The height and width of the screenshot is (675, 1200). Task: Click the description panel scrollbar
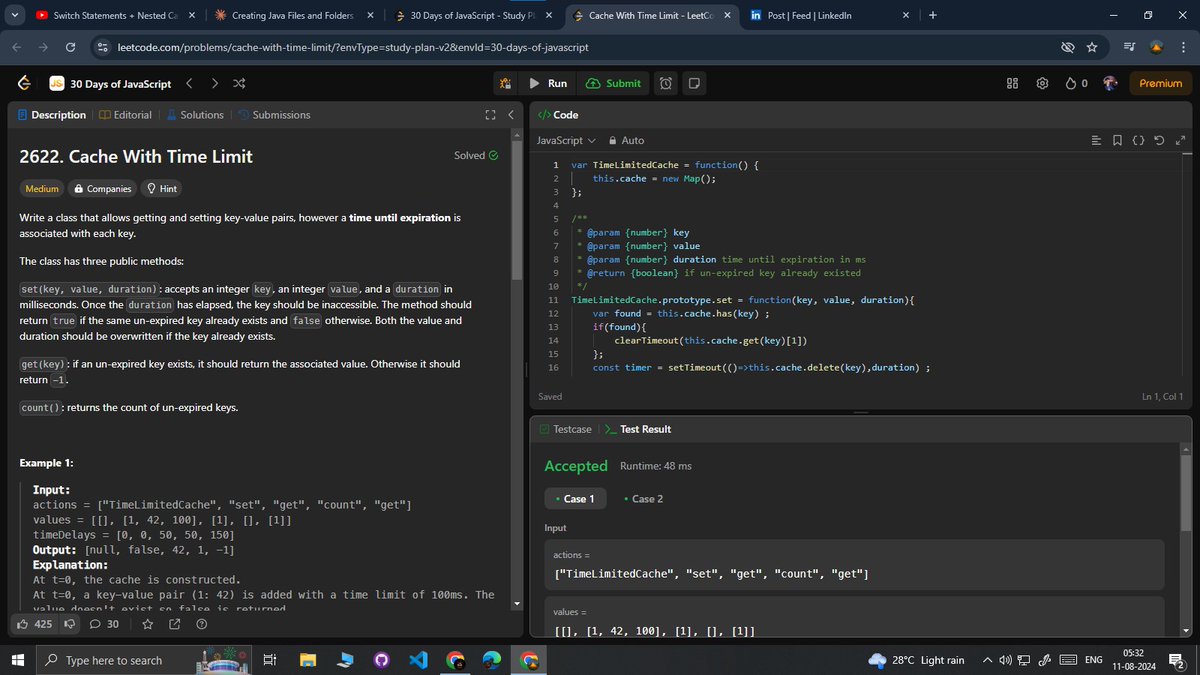[517, 210]
